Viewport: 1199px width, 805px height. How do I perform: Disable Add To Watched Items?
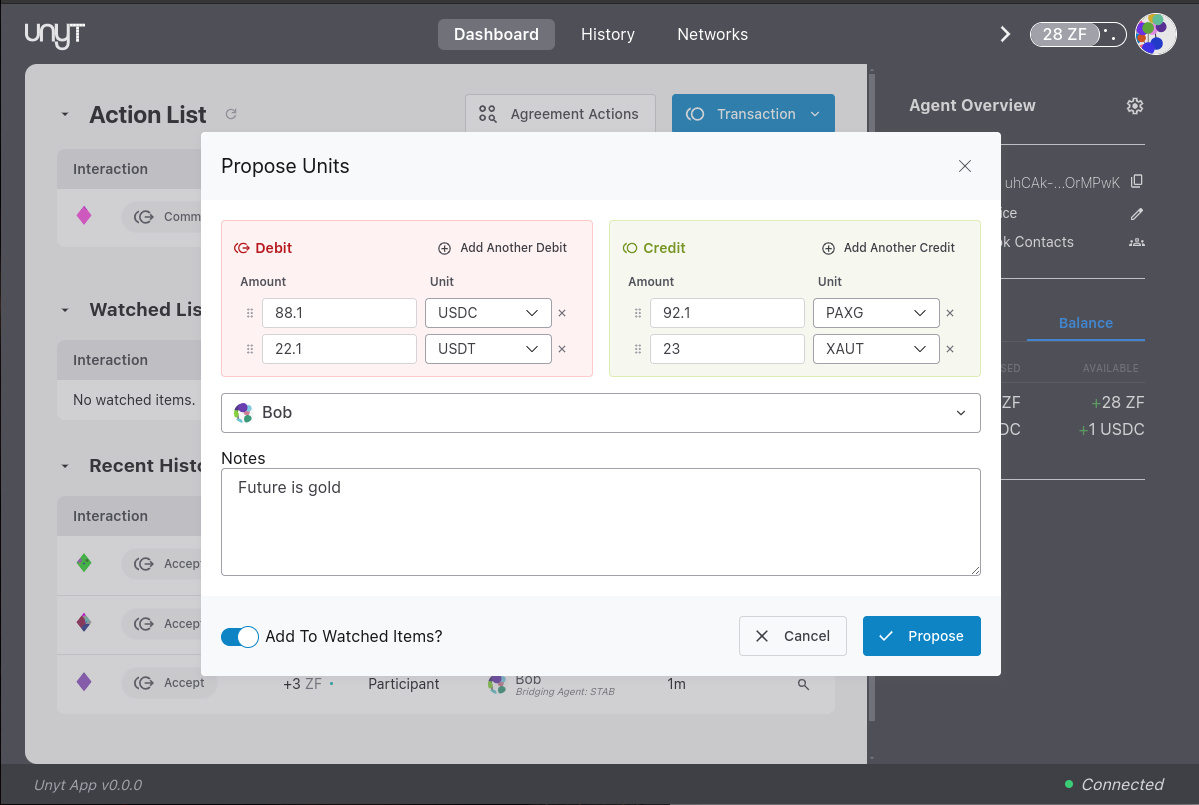(239, 636)
